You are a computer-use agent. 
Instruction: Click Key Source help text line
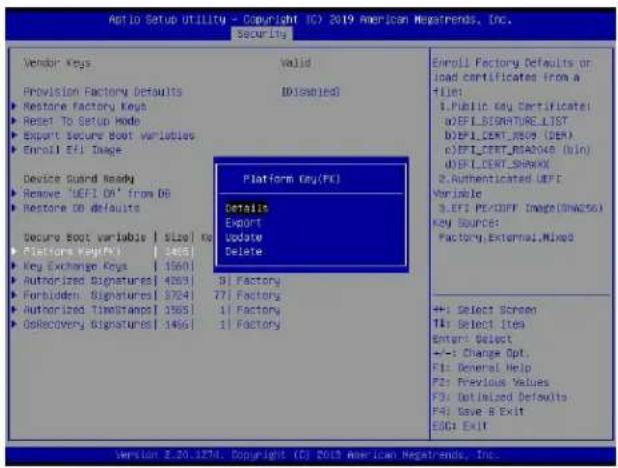tap(466, 223)
